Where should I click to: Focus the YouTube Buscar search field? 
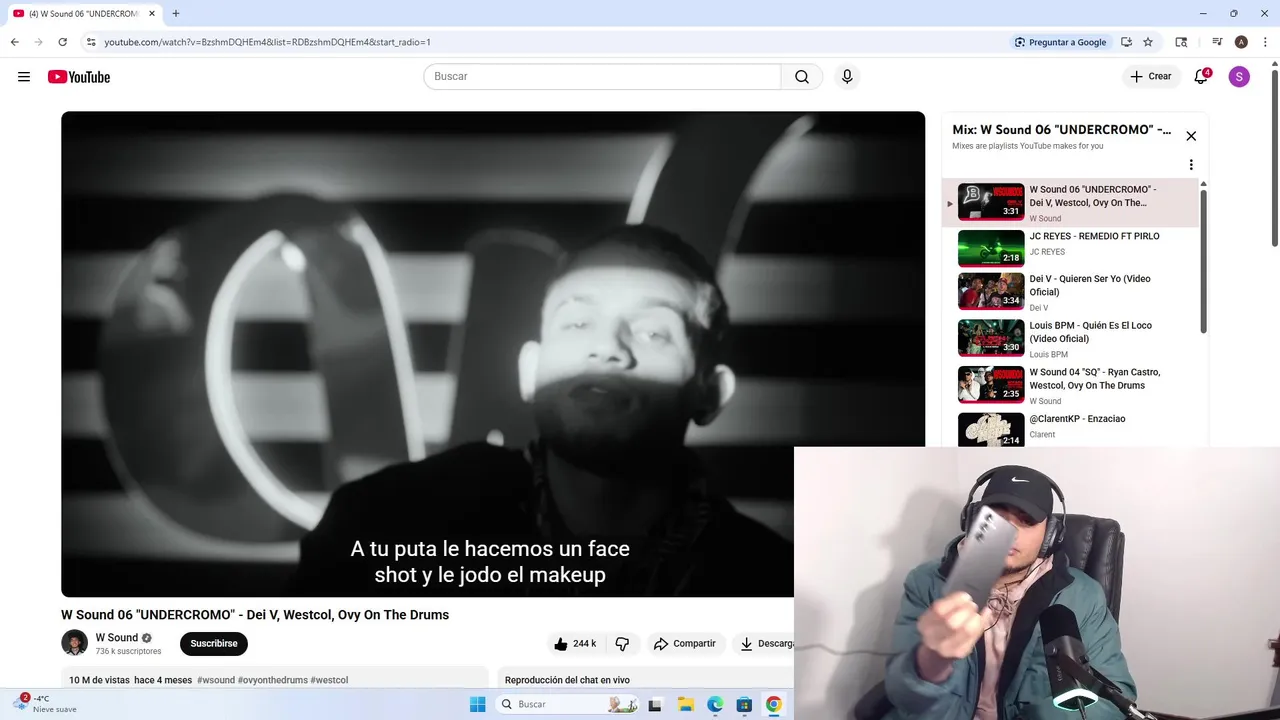603,77
